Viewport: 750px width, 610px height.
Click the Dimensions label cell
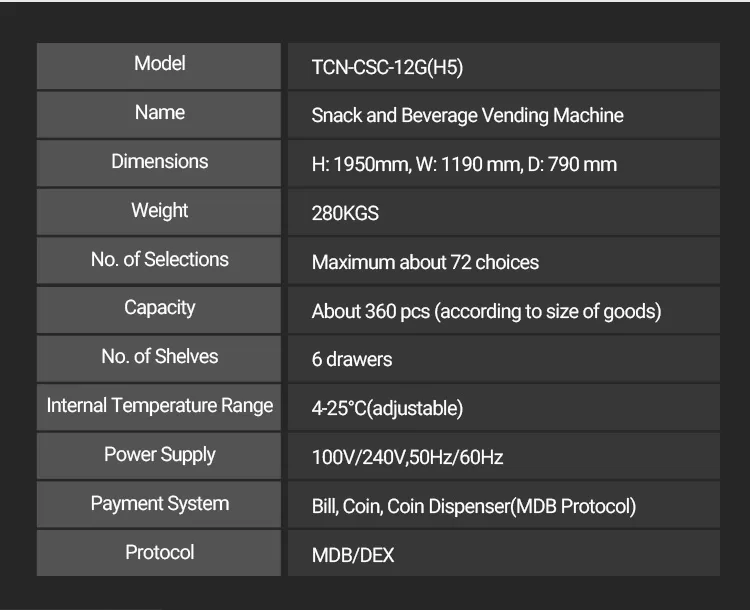pyautogui.click(x=160, y=162)
